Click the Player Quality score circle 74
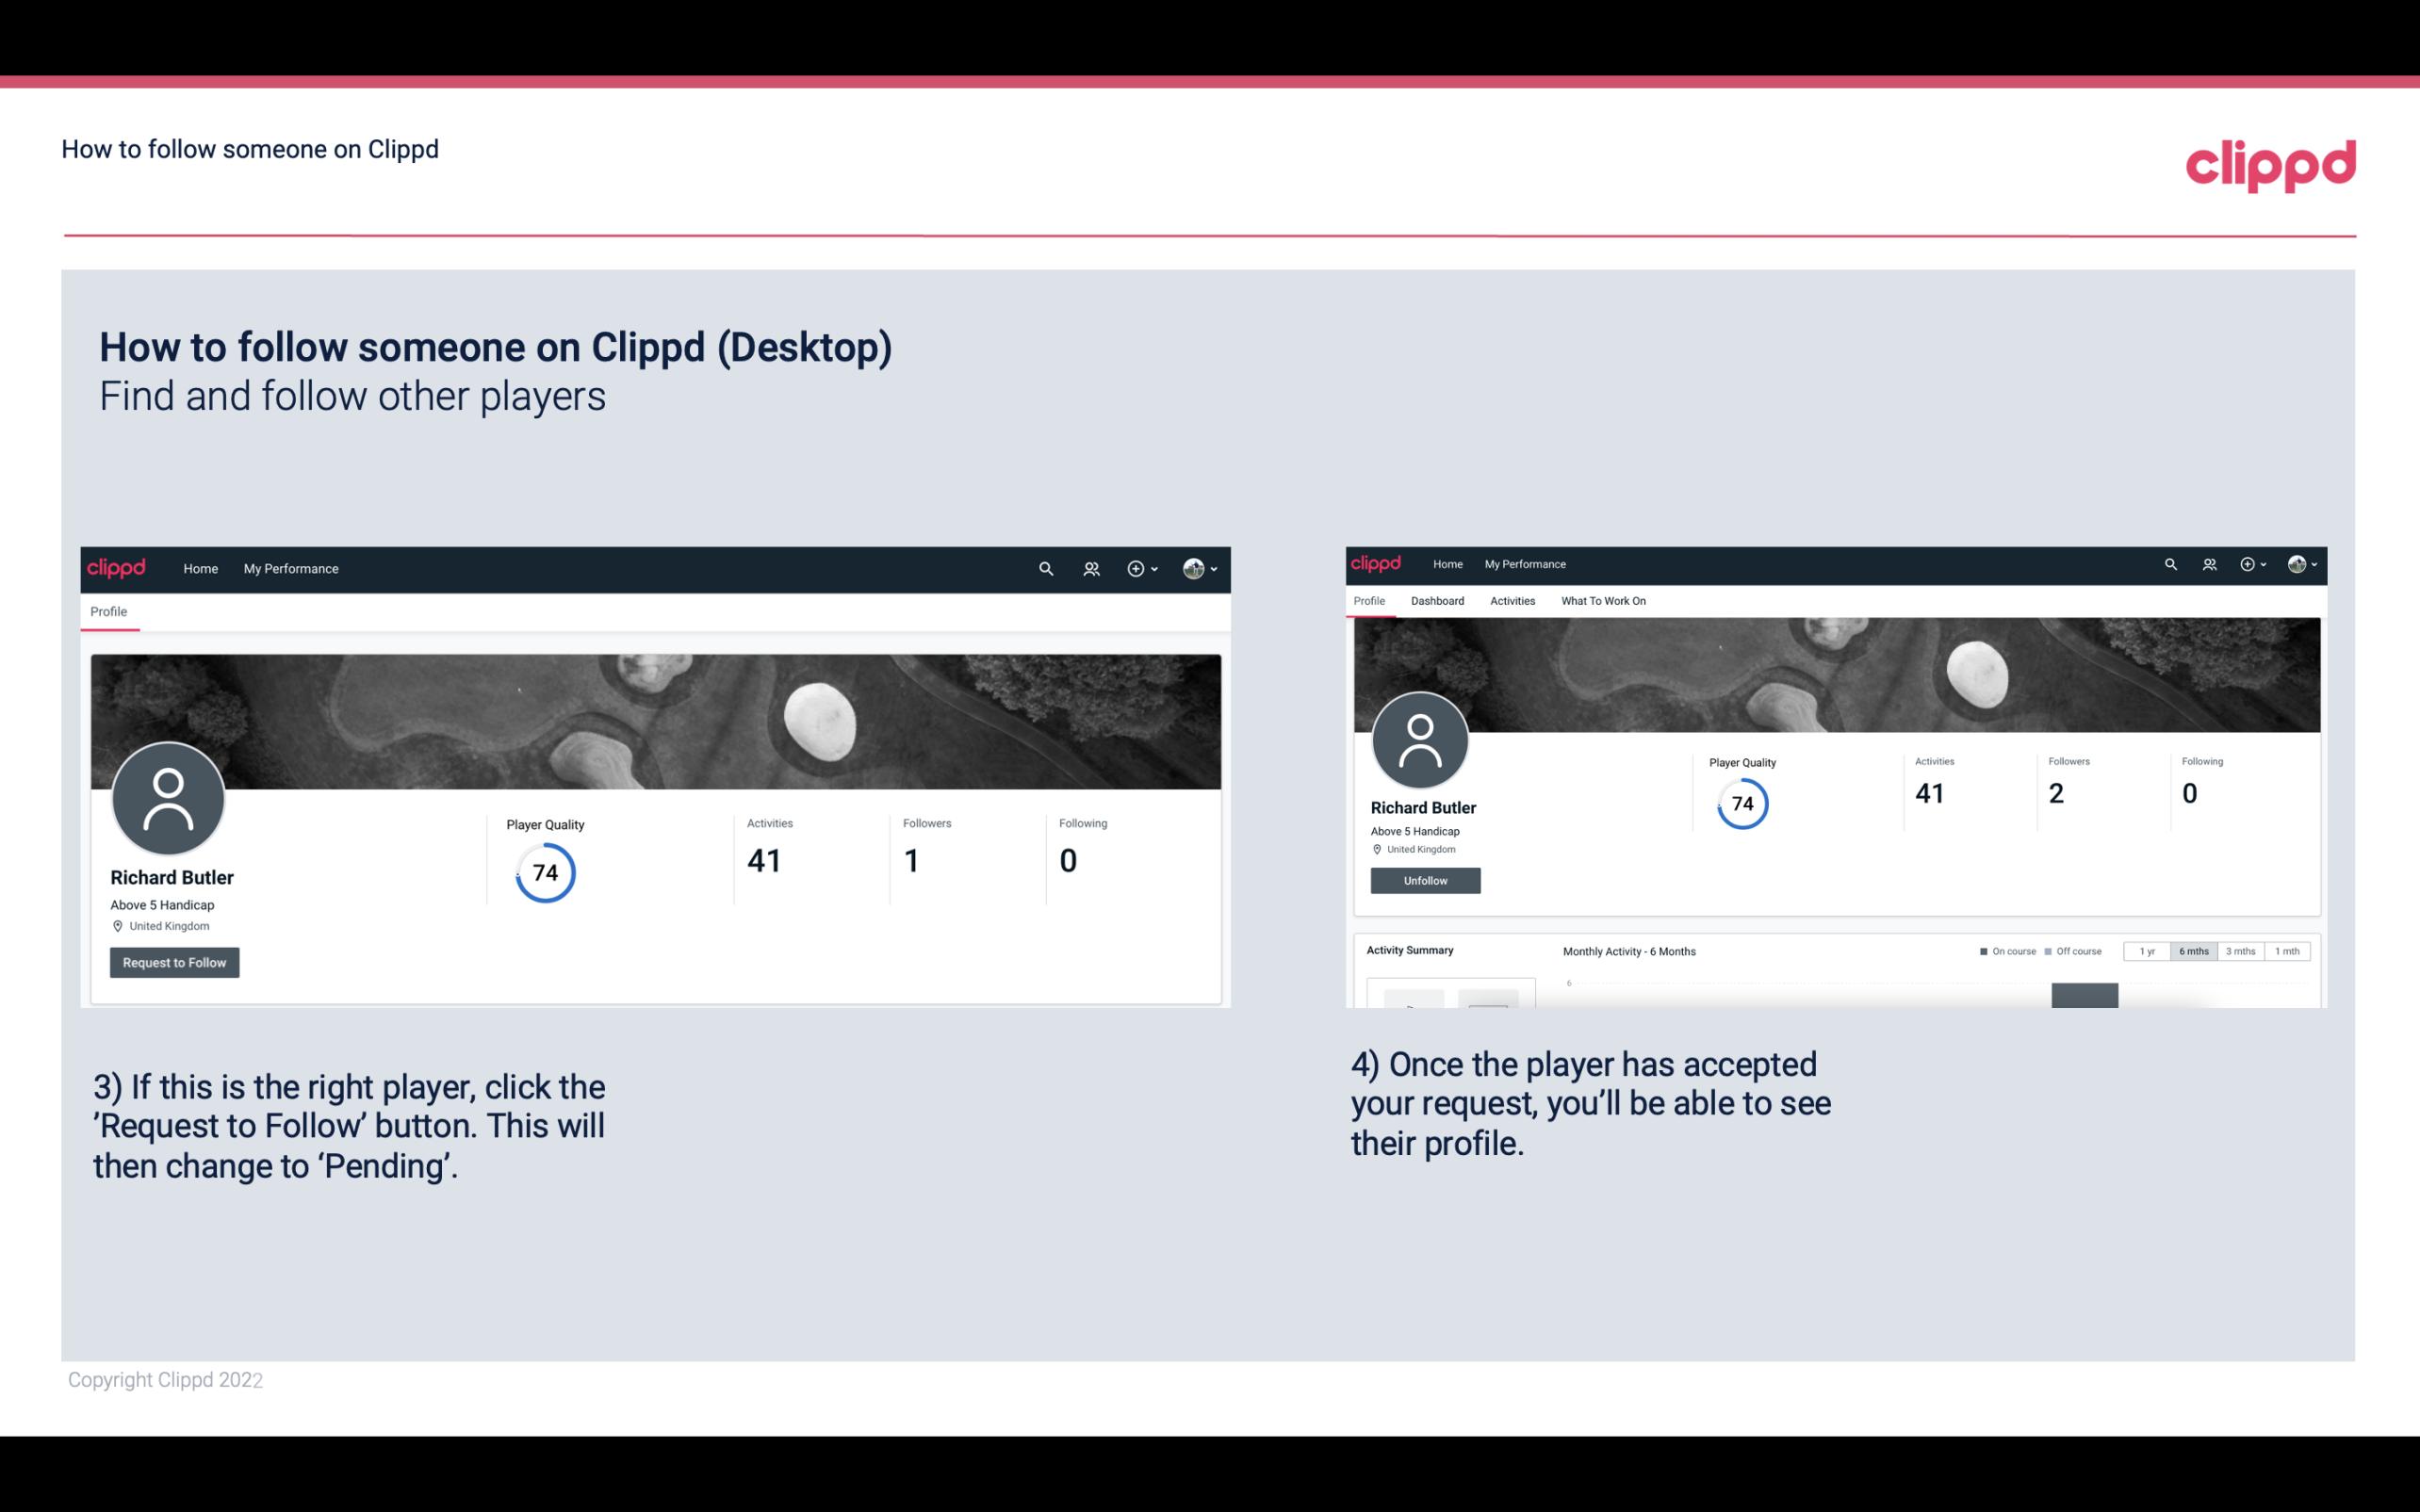 tap(544, 872)
